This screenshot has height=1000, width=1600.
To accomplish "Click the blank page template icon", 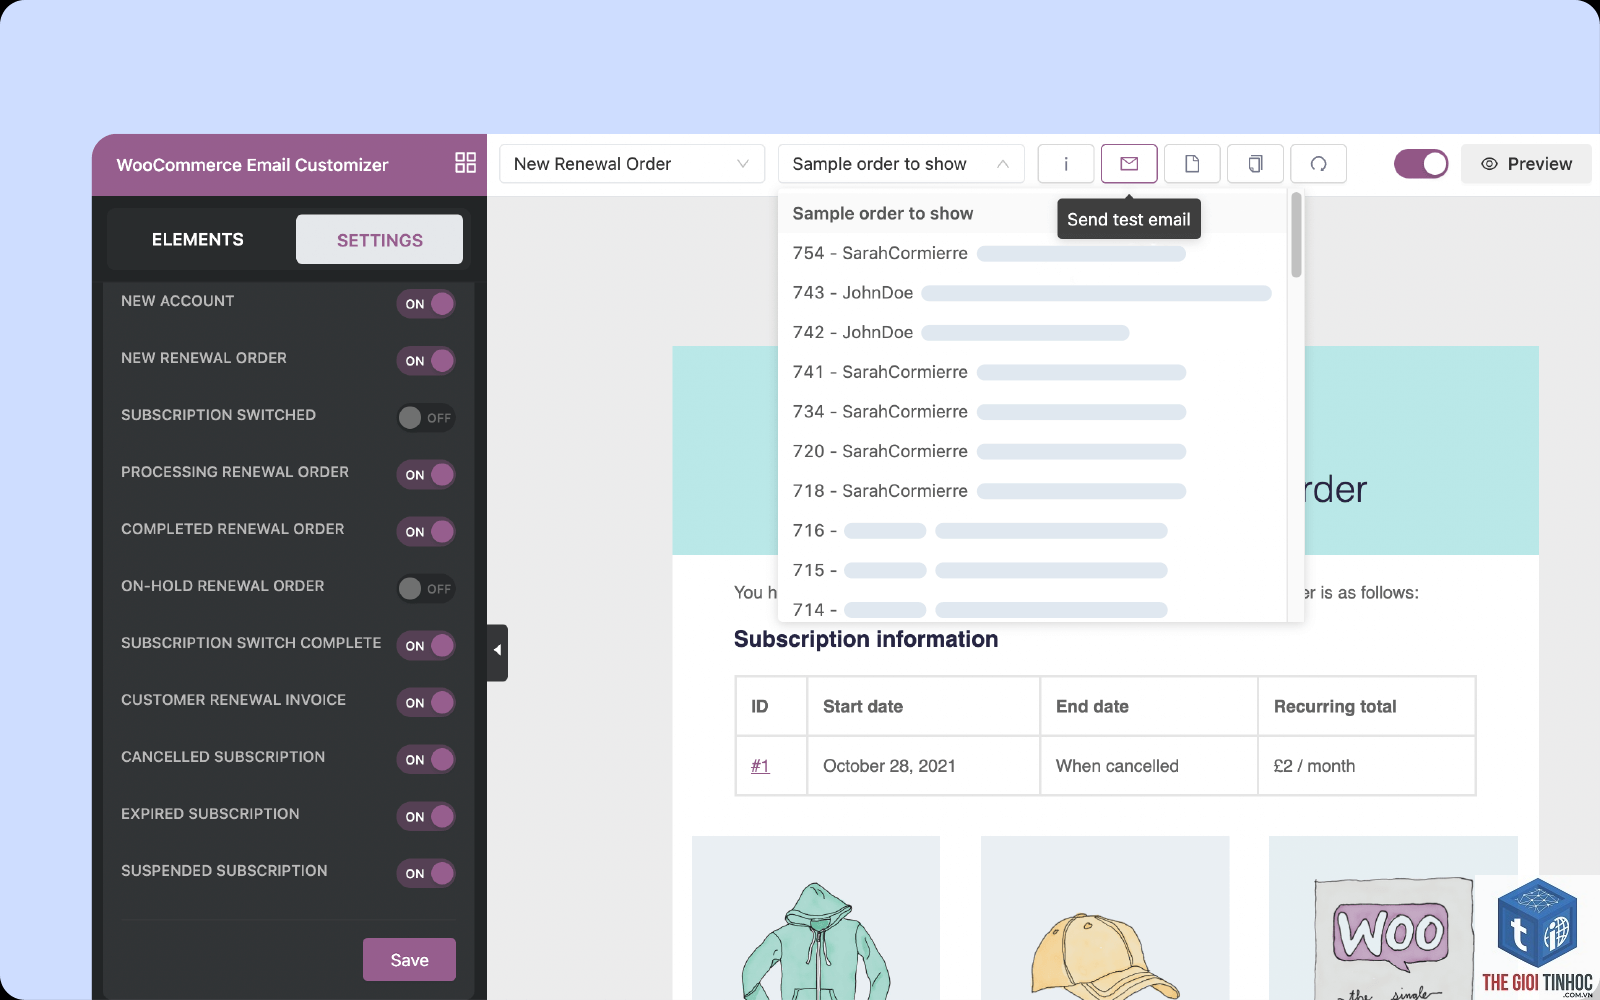I will point(1192,164).
